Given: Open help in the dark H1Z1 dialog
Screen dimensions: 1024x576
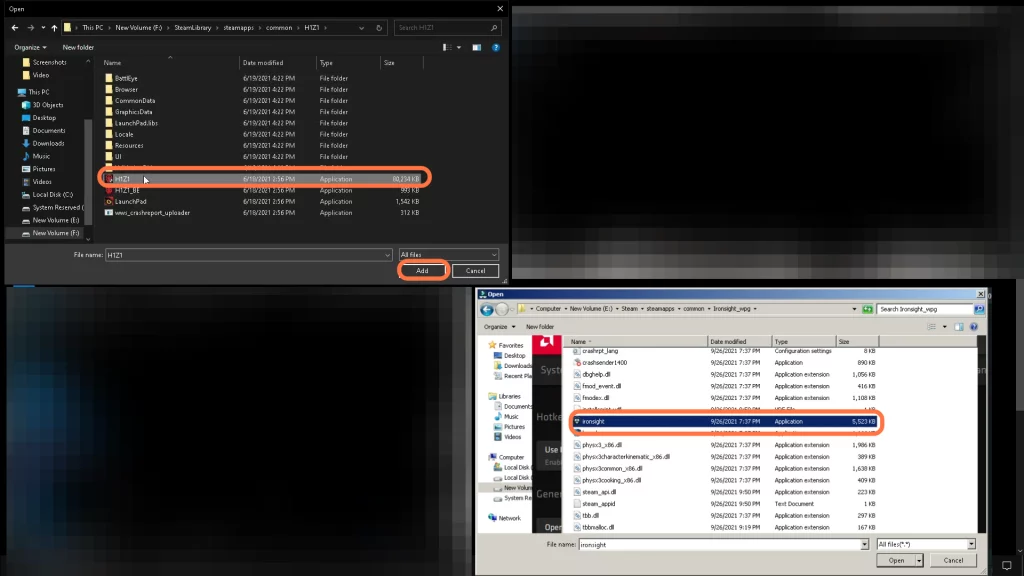Looking at the screenshot, I should [x=496, y=48].
